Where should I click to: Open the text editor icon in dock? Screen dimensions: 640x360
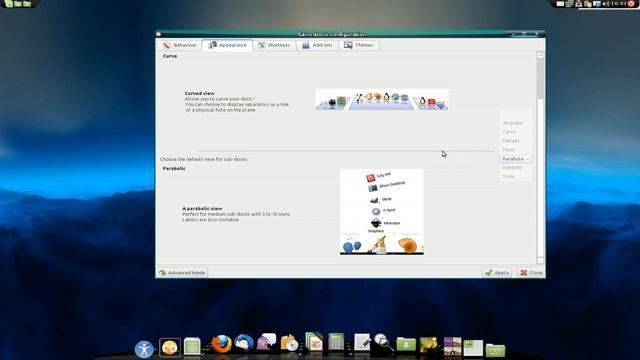point(362,342)
